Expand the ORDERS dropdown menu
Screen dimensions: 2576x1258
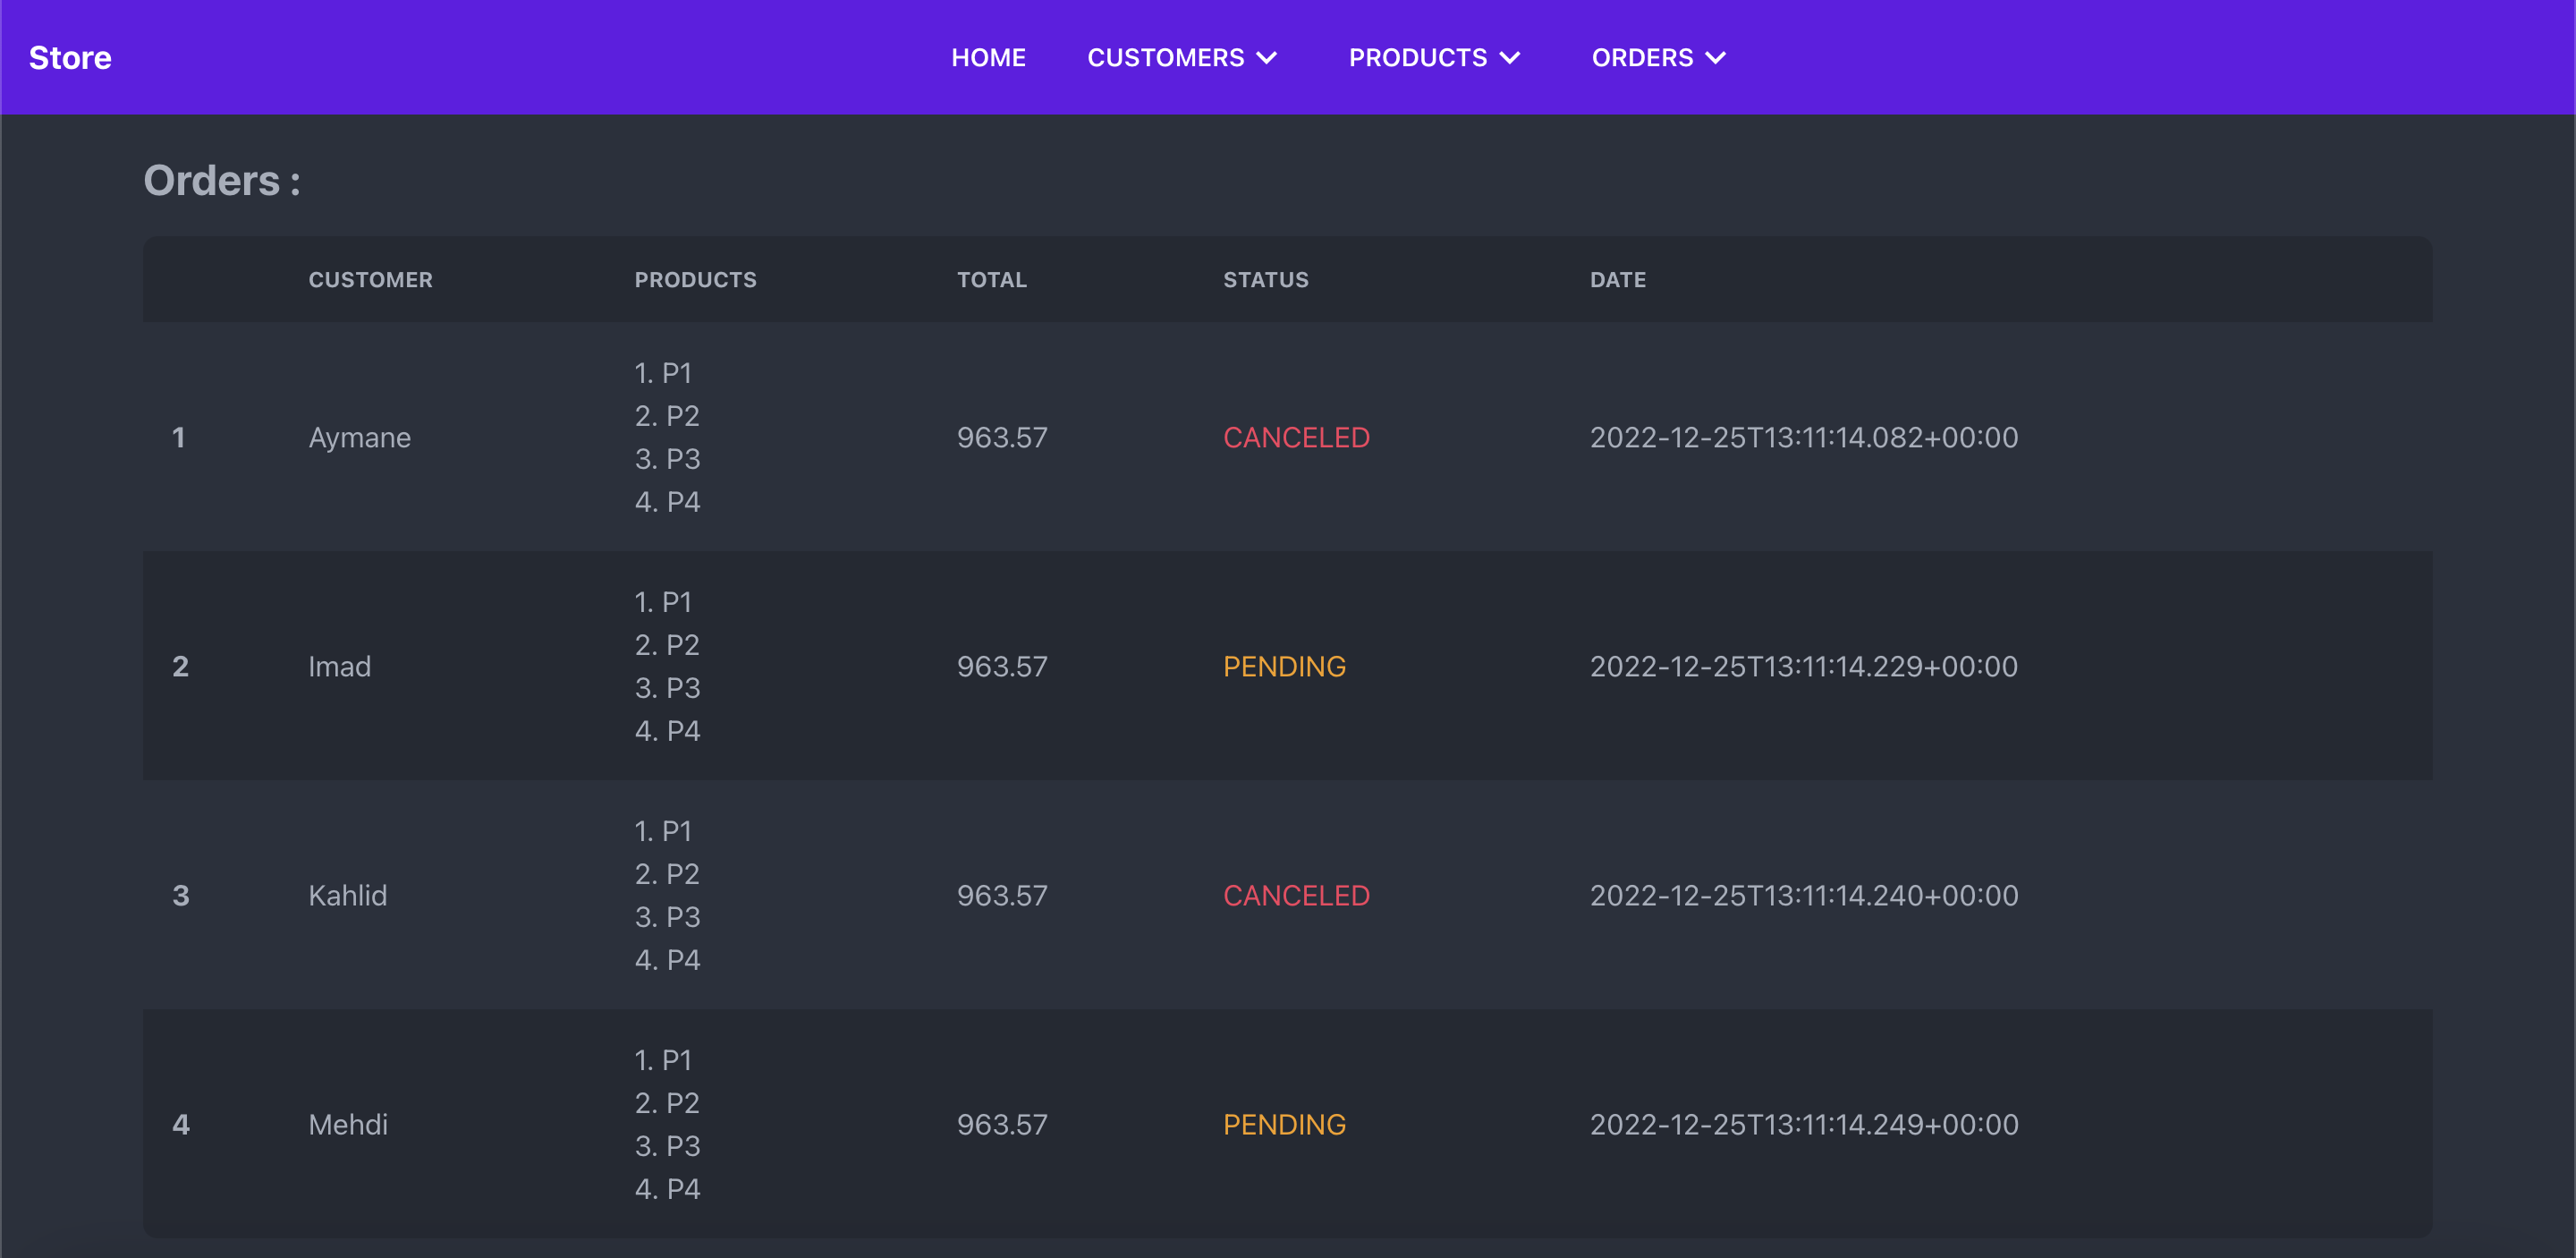1642,58
